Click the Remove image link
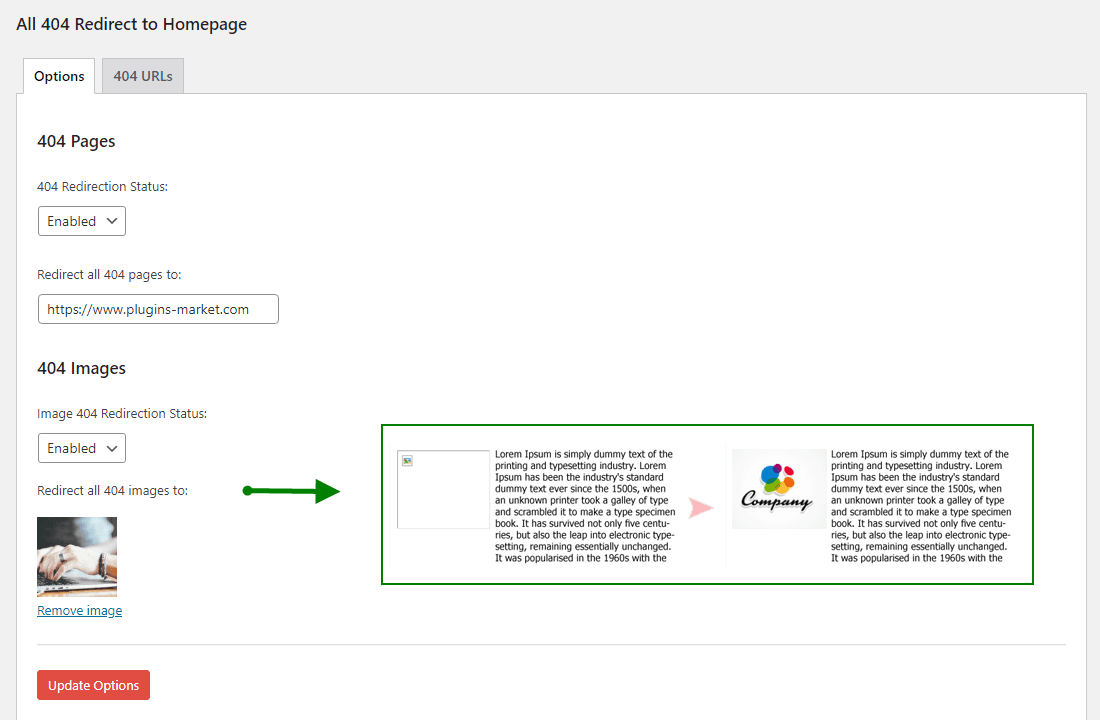 (x=79, y=610)
